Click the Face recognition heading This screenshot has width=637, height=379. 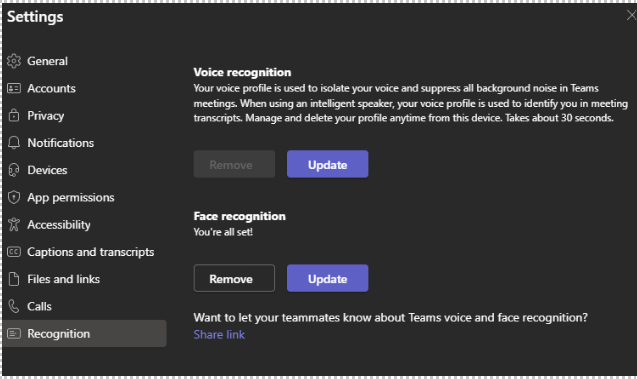[239, 216]
